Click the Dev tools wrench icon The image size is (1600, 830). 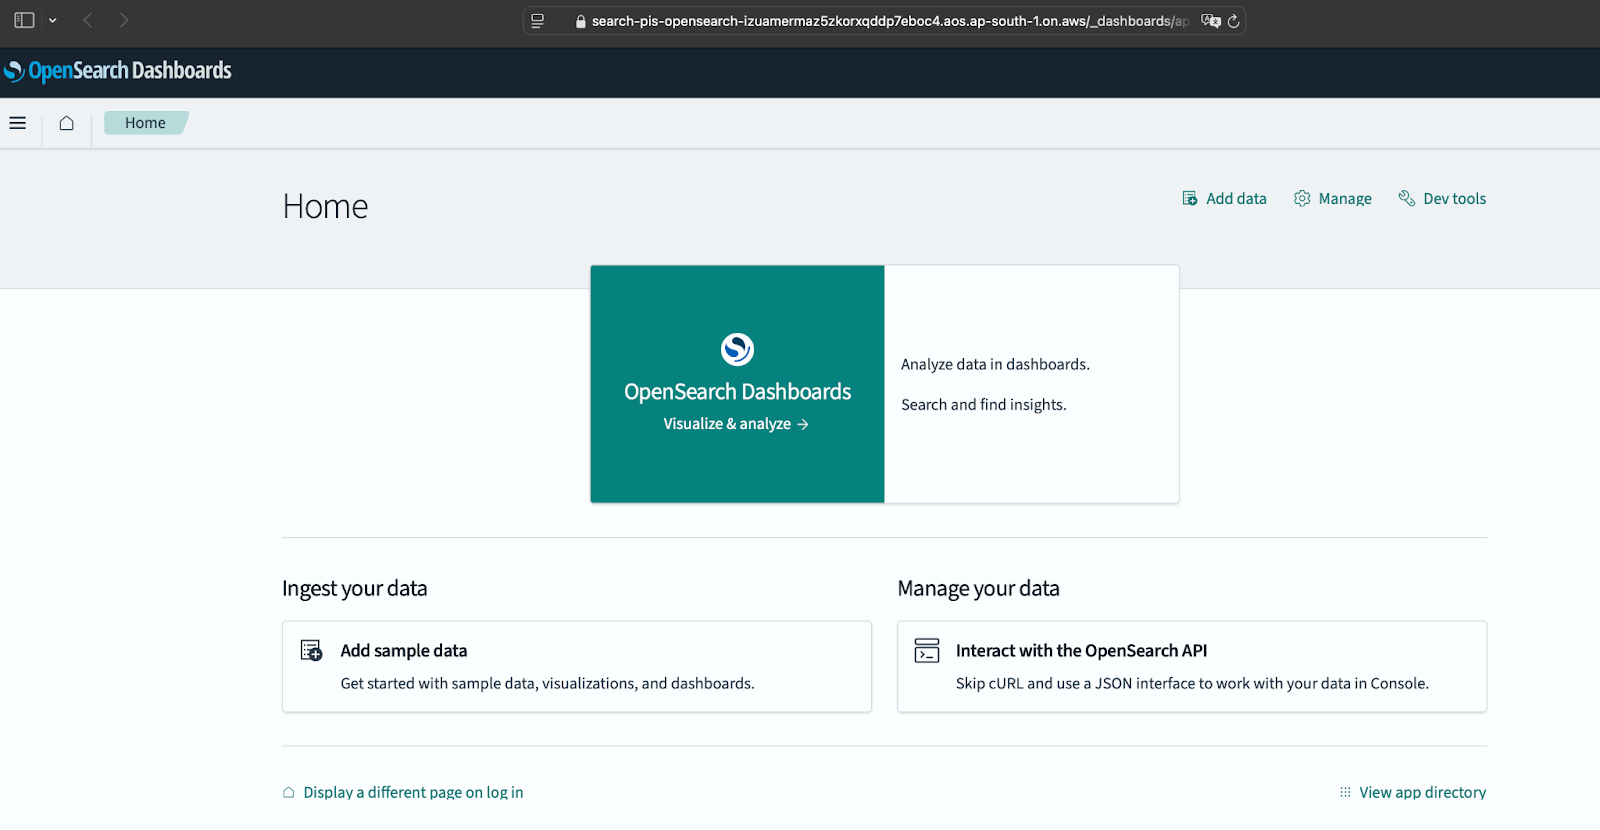pos(1406,199)
